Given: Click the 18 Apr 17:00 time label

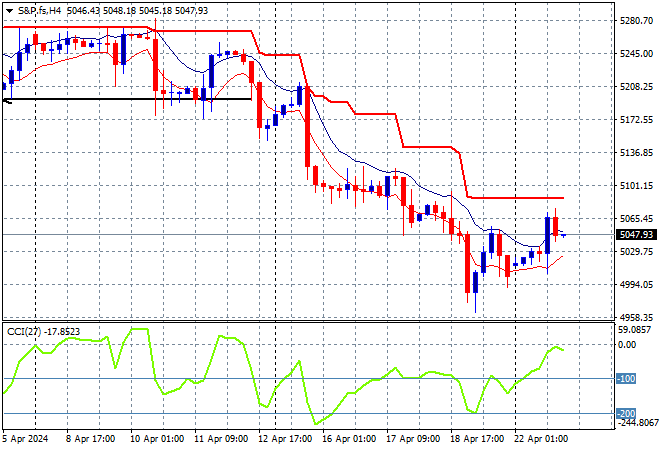Looking at the screenshot, I should [x=477, y=439].
